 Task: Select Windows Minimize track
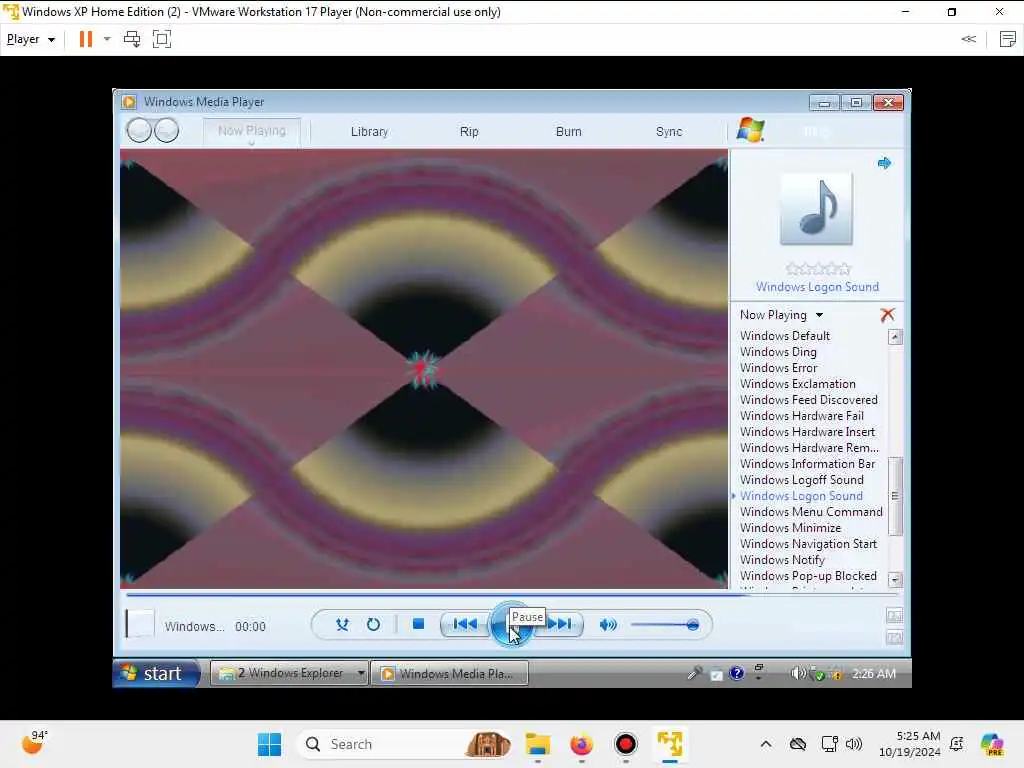pos(790,528)
